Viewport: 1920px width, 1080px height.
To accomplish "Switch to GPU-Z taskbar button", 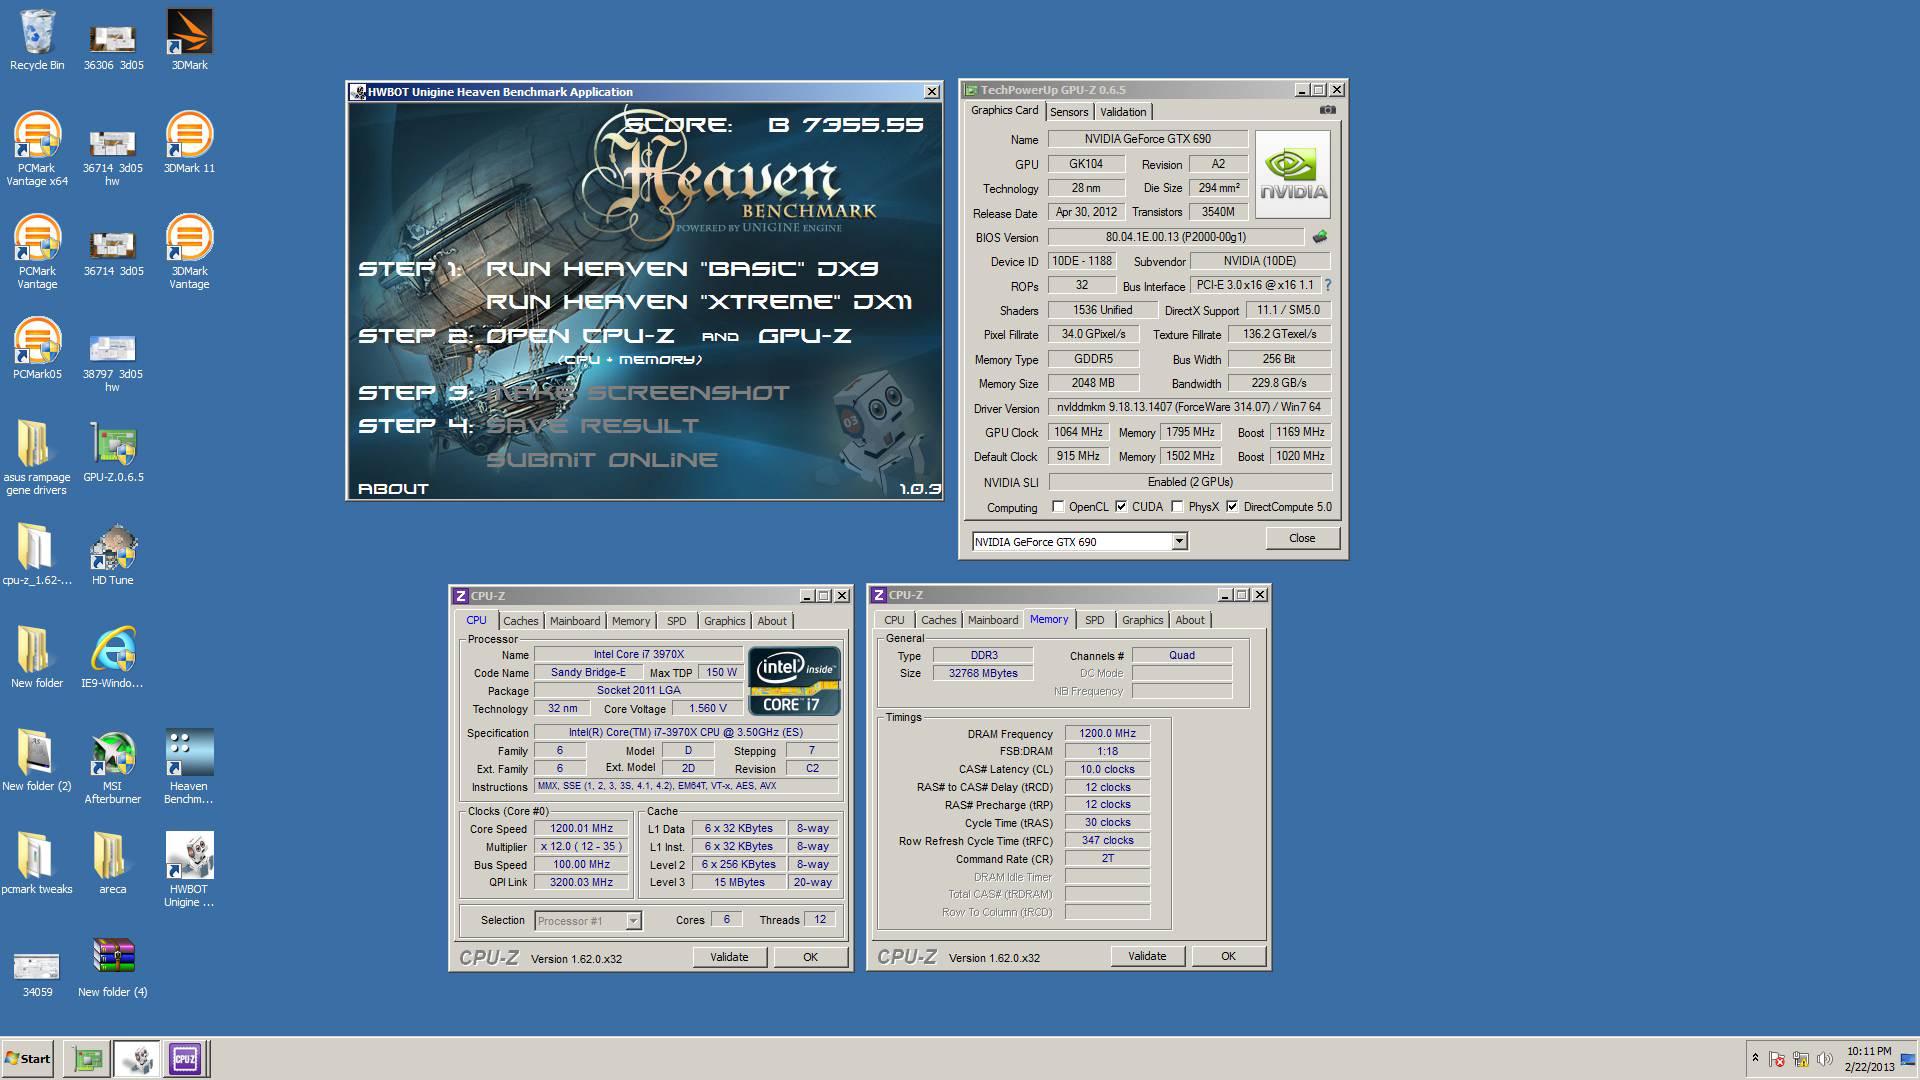I will pos(88,1059).
